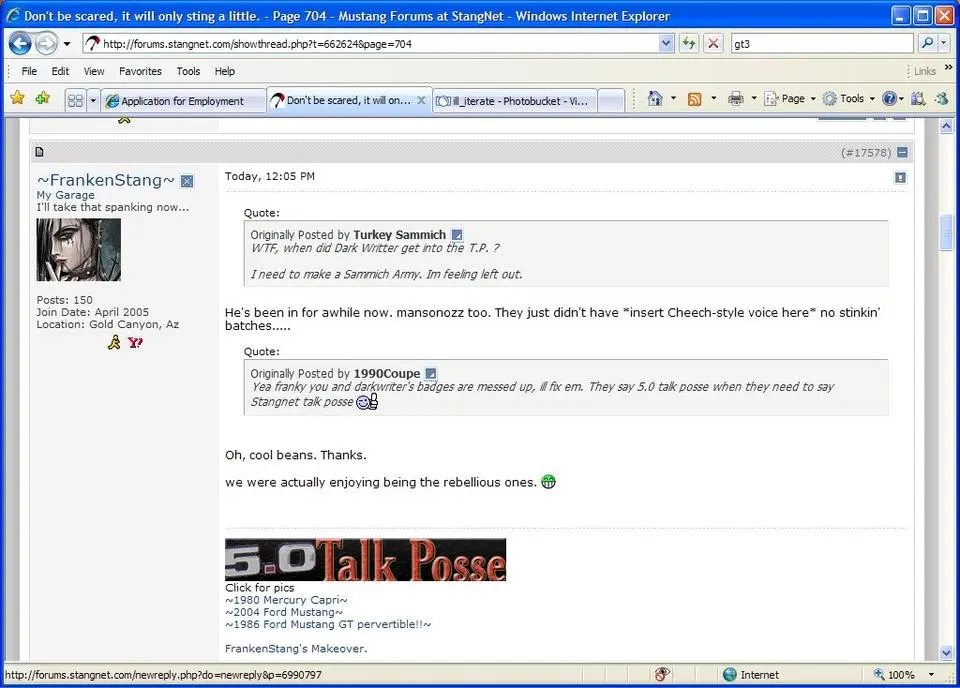The width and height of the screenshot is (960, 688).
Task: Click the report post icon beside timestamp
Action: click(900, 178)
